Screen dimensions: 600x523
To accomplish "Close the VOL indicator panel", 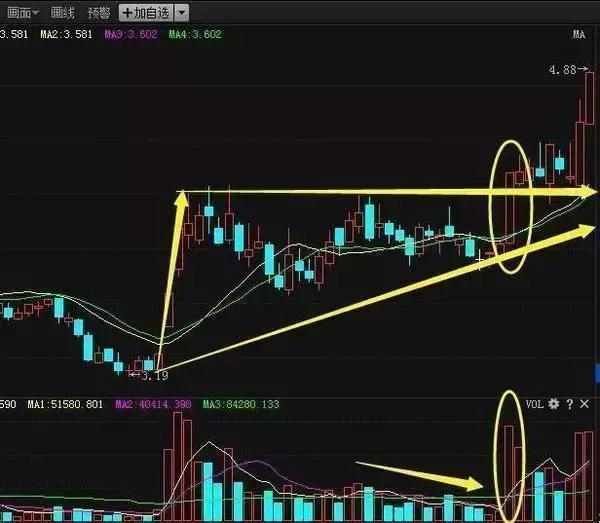I will [584, 404].
